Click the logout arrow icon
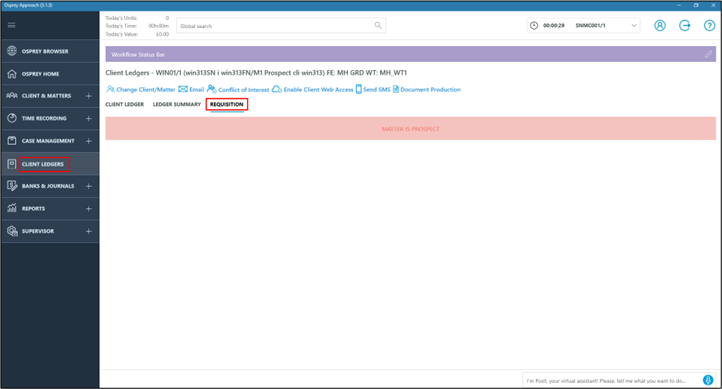Viewport: 722px width, 389px height. [685, 25]
